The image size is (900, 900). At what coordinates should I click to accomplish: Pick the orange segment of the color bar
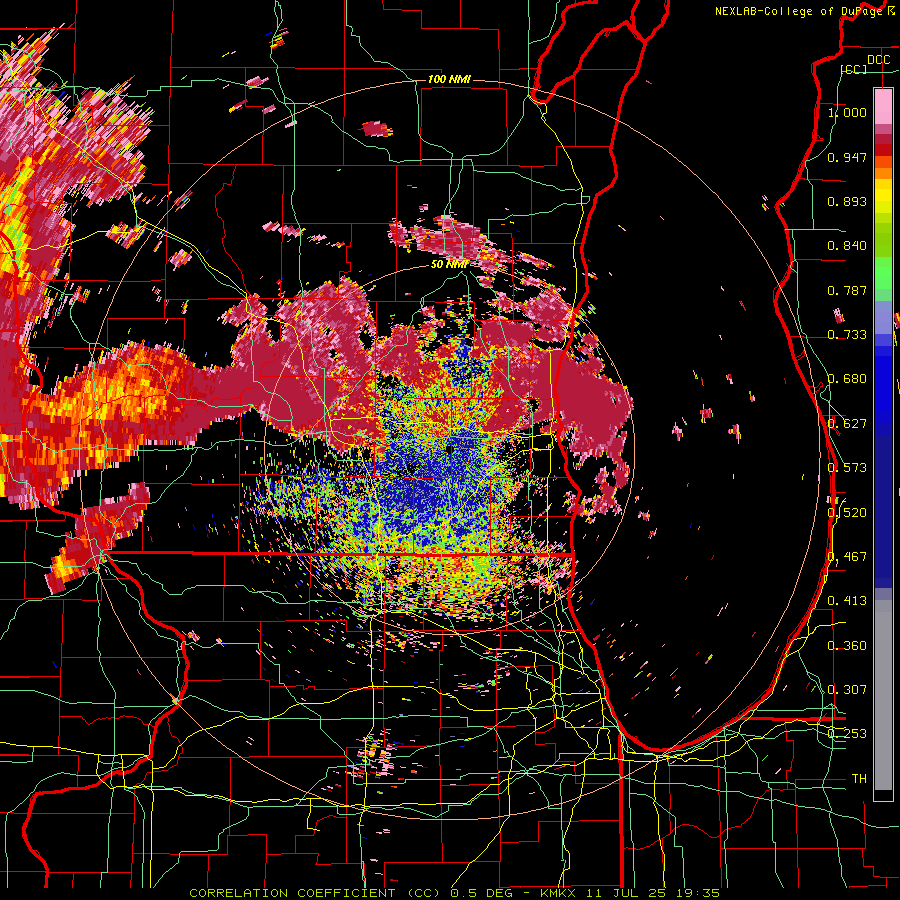pyautogui.click(x=883, y=168)
